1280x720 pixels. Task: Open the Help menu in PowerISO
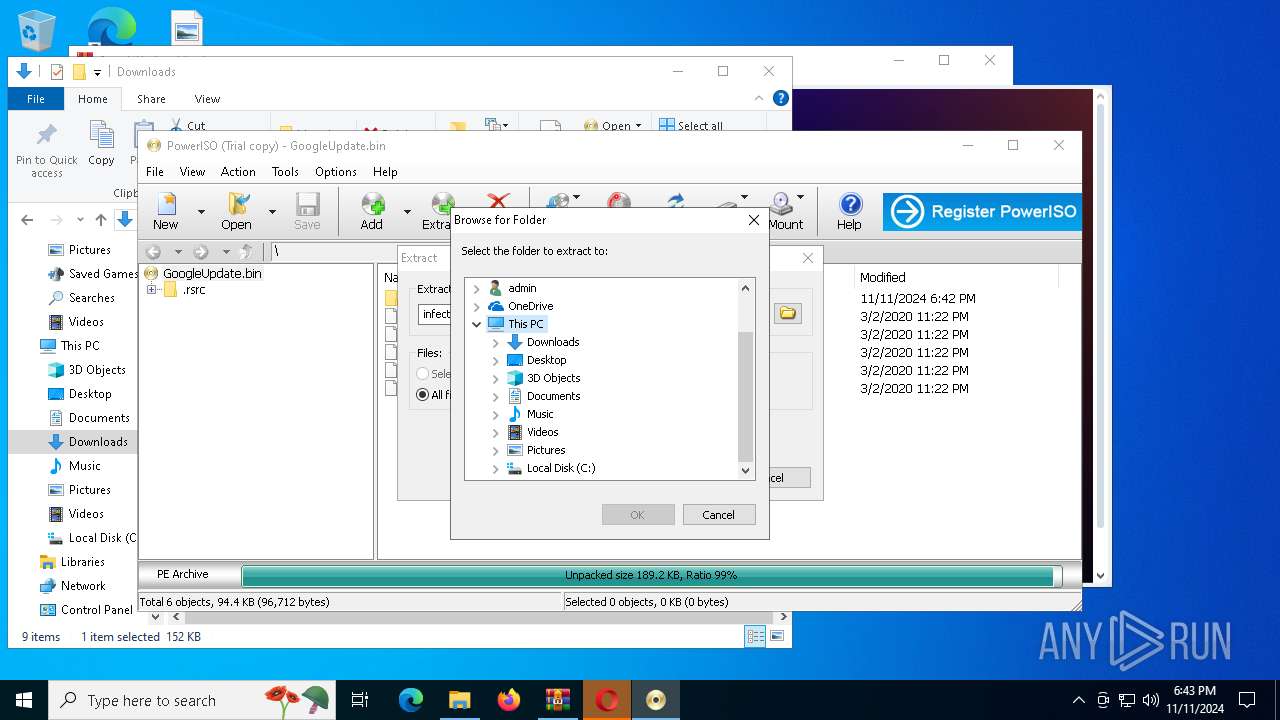click(385, 172)
